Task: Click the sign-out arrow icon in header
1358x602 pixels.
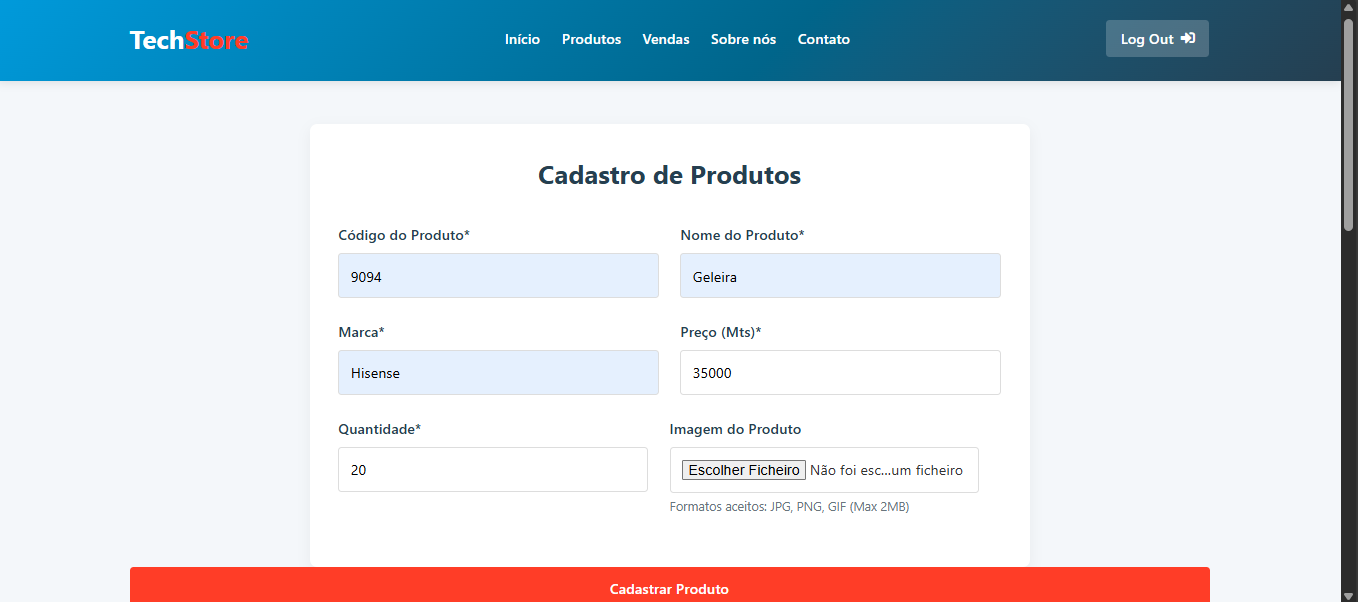Action: pos(1187,39)
